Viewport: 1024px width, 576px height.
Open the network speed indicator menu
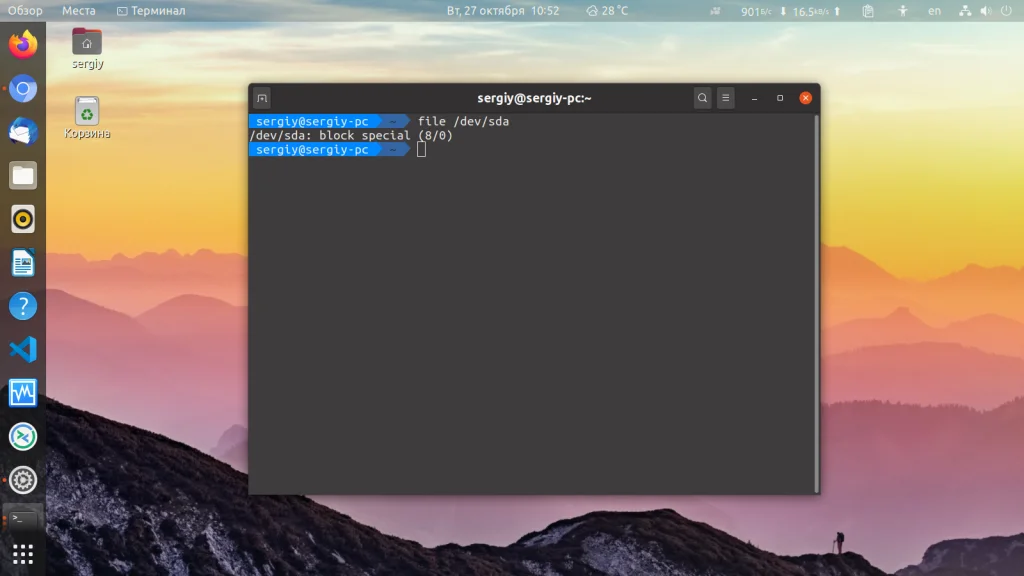tap(790, 10)
